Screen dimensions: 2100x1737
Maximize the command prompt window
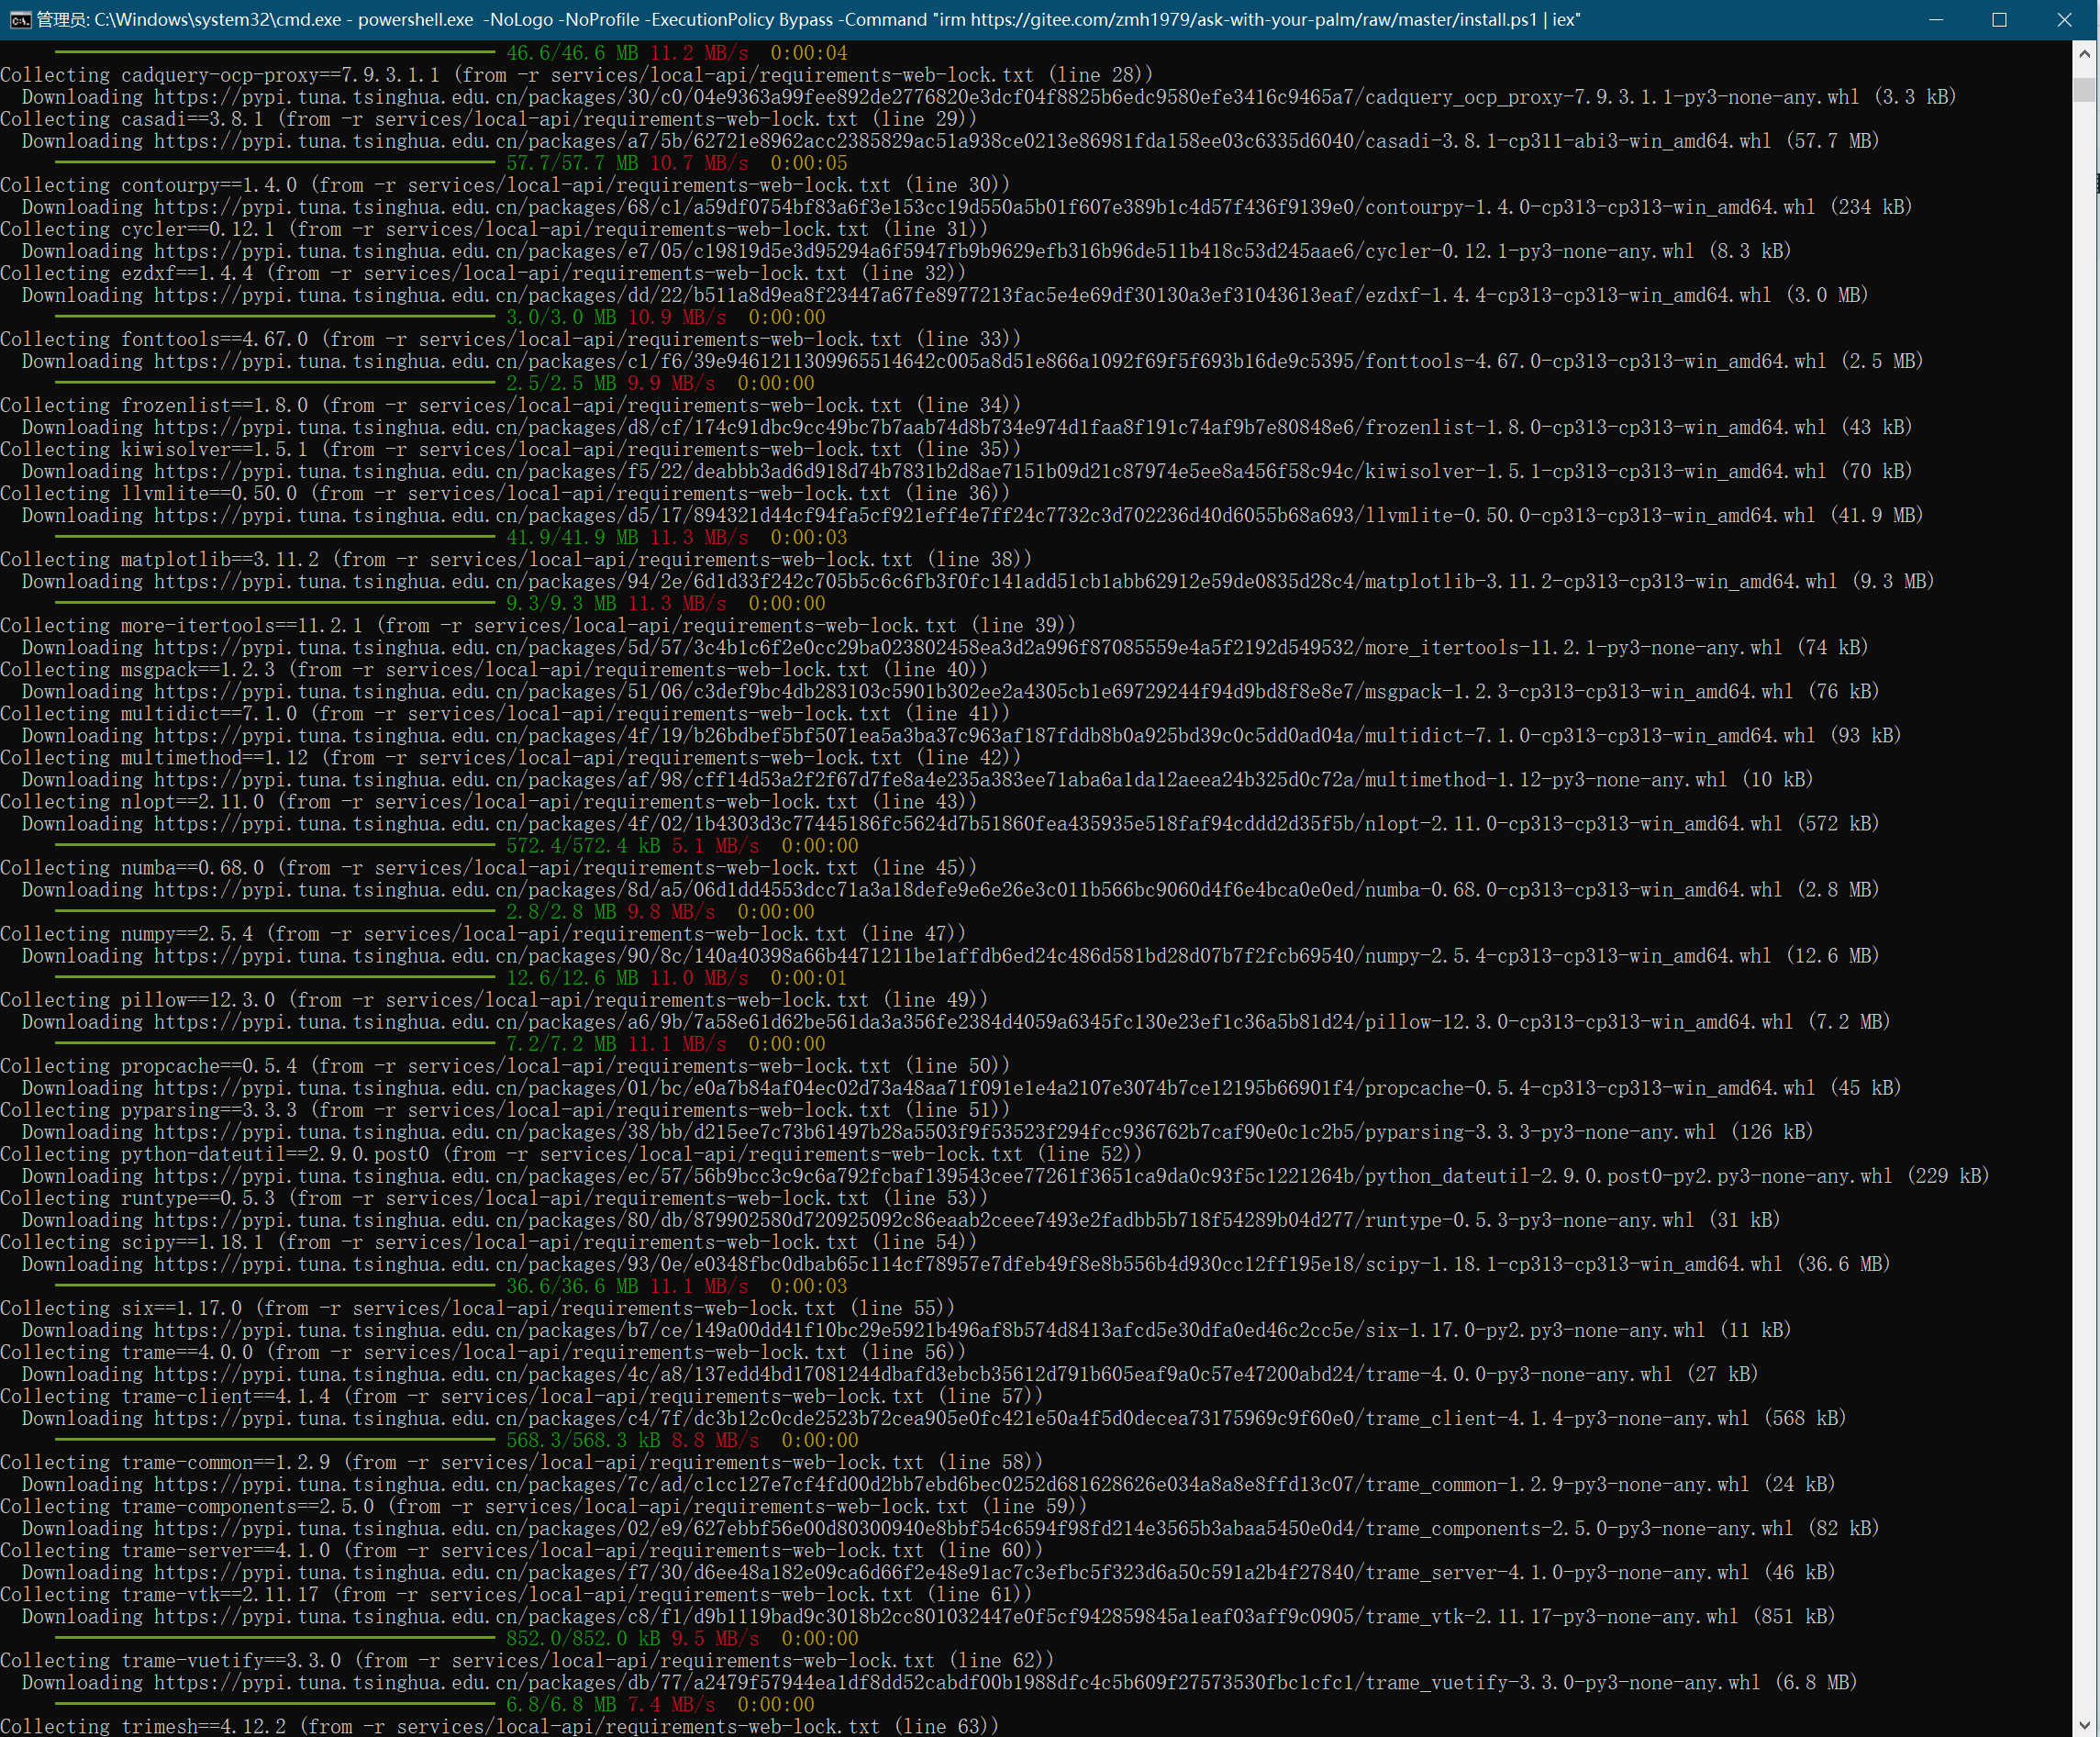1999,20
